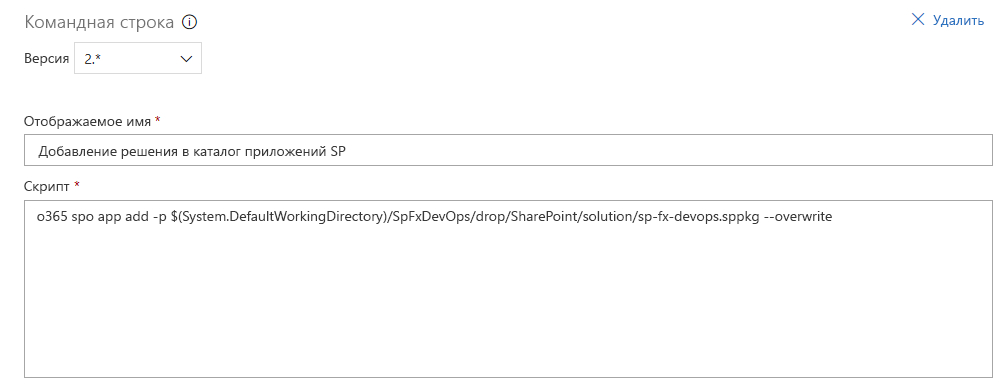Screen dimensions: 1008x382
Task: Click the Версия label
Action: pos(46,59)
